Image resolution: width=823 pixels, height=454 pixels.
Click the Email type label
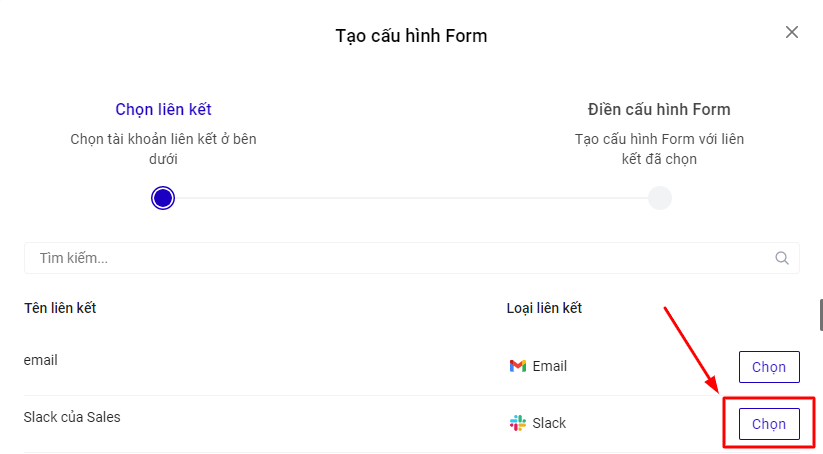pyautogui.click(x=549, y=366)
